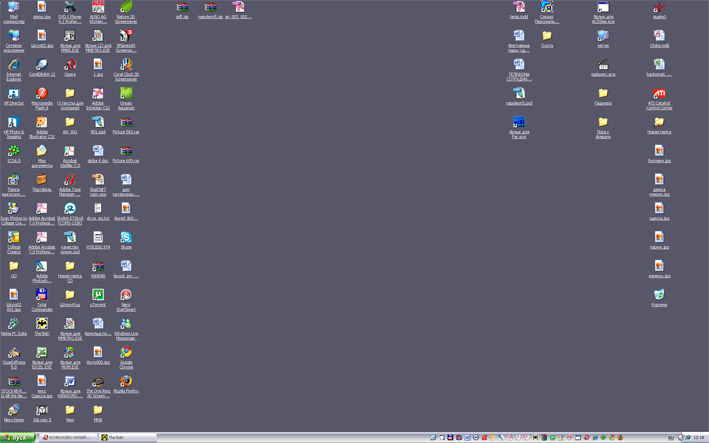
Task: Select the Adobe Illustrator CS2 icon
Action: 42,123
